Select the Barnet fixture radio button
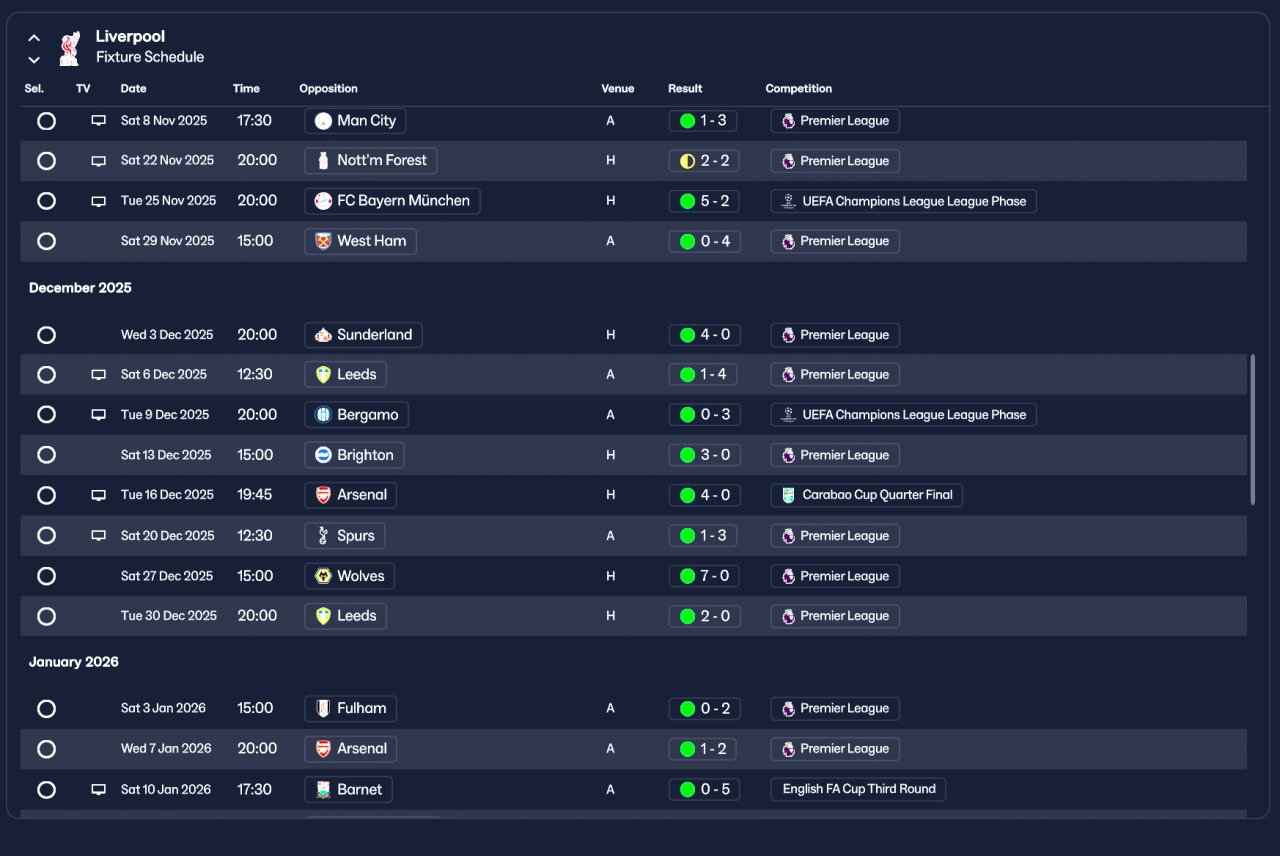 [x=46, y=789]
